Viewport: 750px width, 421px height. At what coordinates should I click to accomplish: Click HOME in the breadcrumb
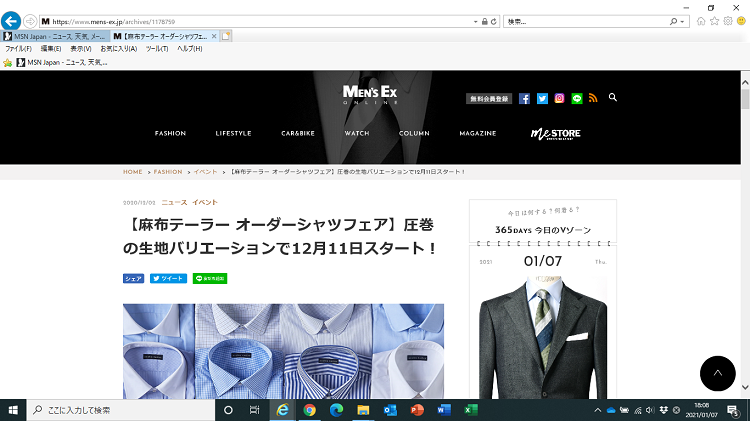132,172
